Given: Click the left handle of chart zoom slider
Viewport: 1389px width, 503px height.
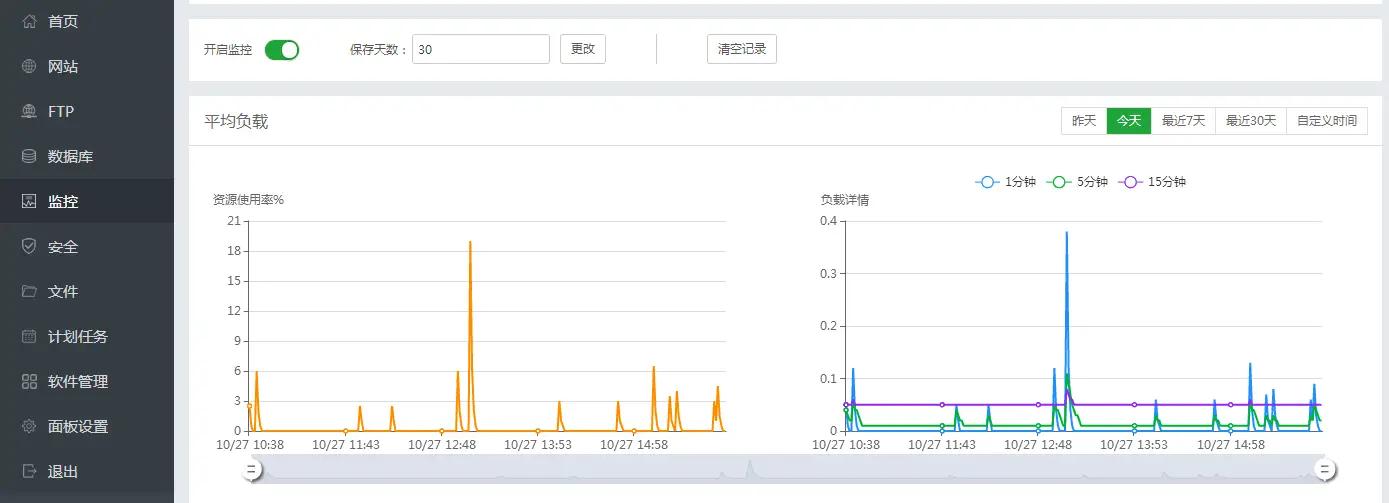Looking at the screenshot, I should pyautogui.click(x=252, y=469).
